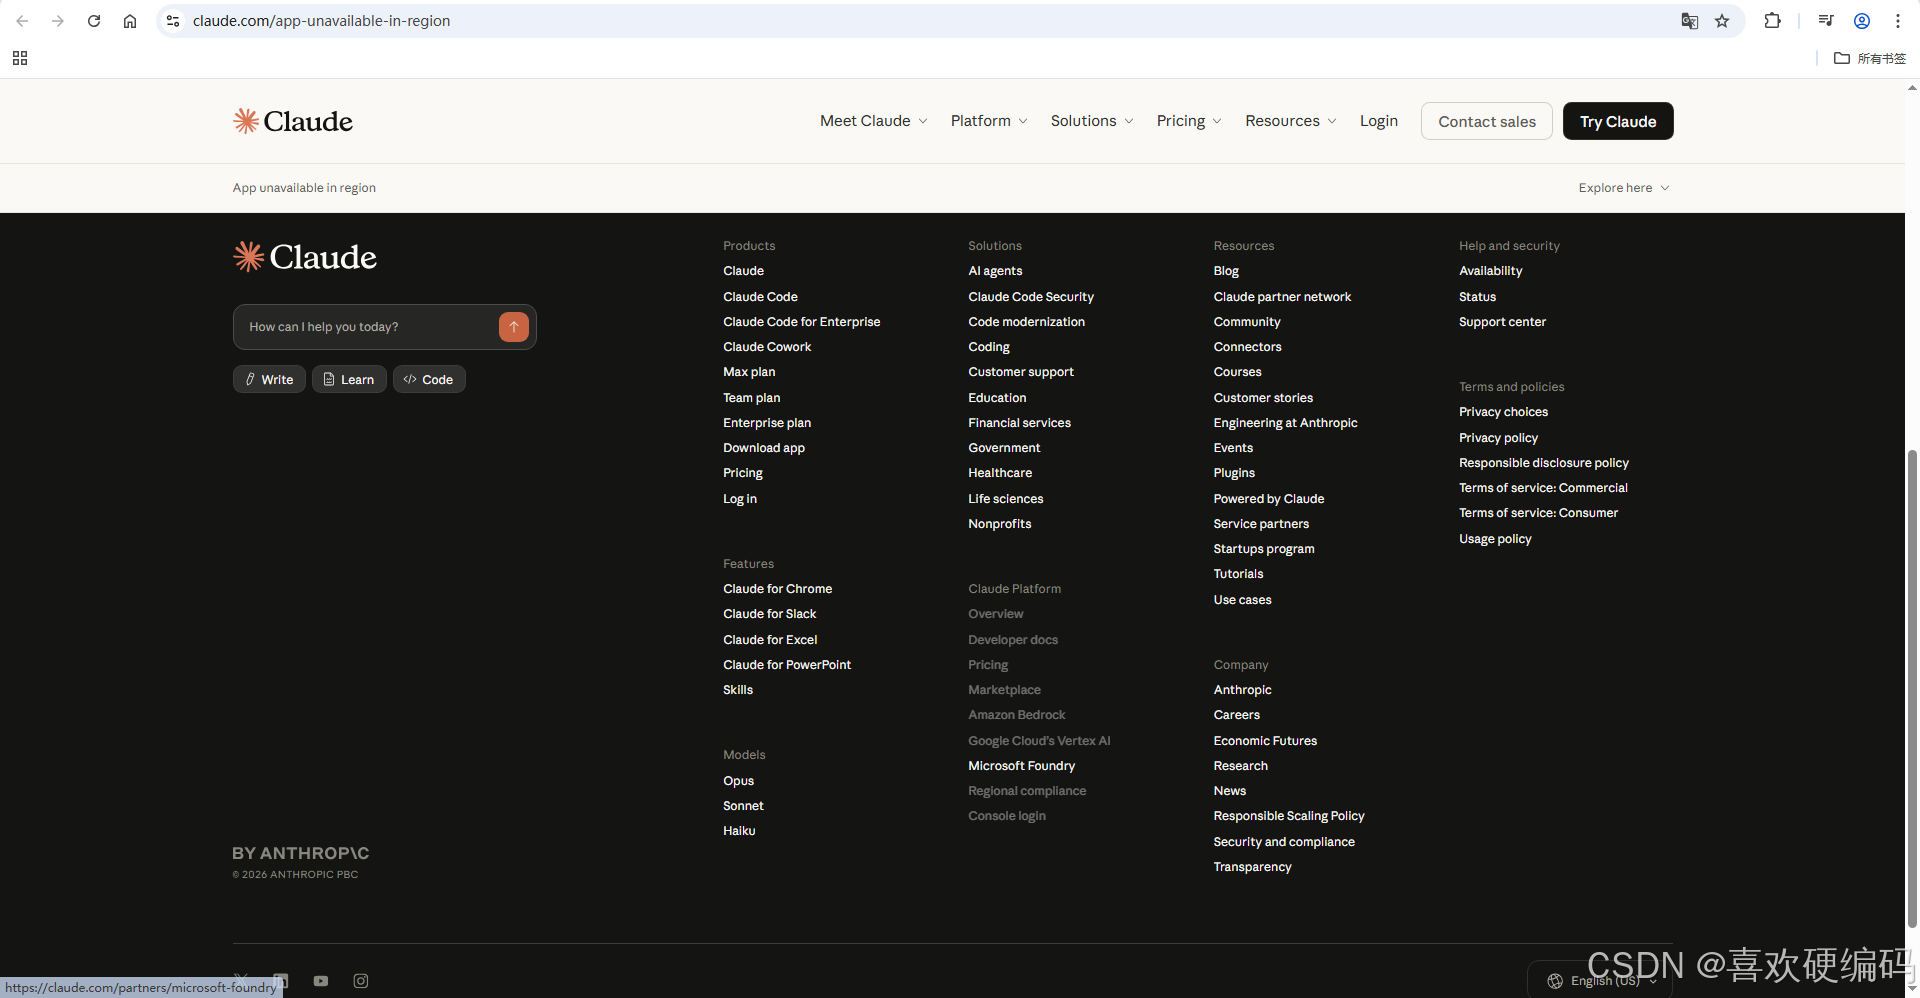Image resolution: width=1920 pixels, height=998 pixels.
Task: Open the Claude Code link under Products
Action: click(x=760, y=297)
